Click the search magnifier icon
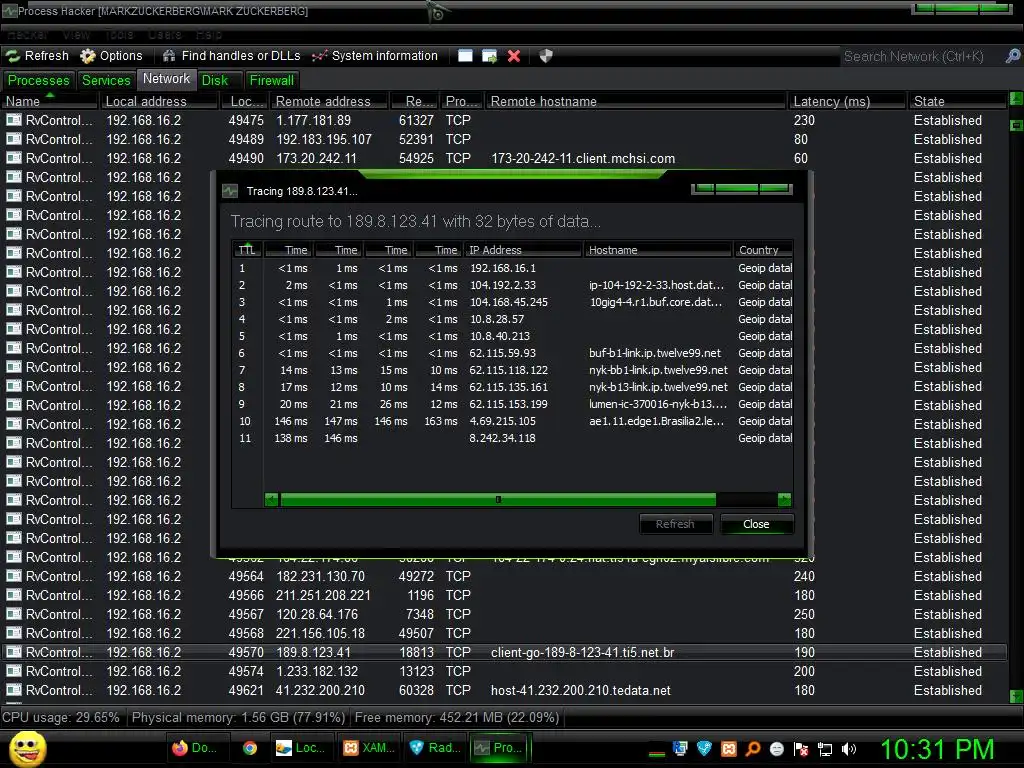This screenshot has height=768, width=1024. (1012, 56)
